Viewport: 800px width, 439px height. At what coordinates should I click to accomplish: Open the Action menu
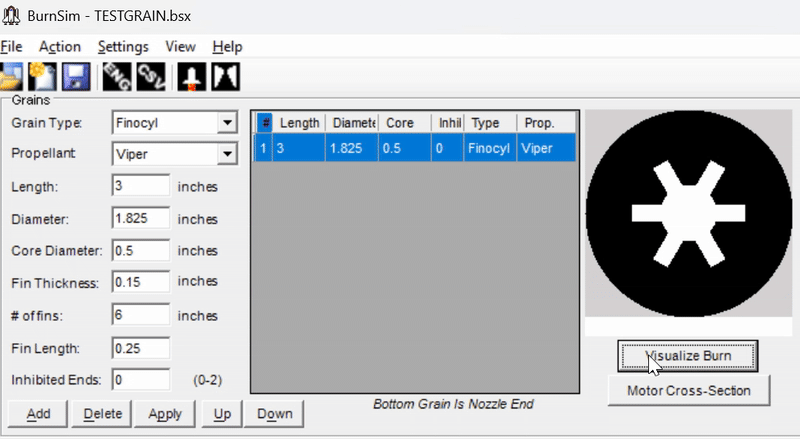(60, 47)
